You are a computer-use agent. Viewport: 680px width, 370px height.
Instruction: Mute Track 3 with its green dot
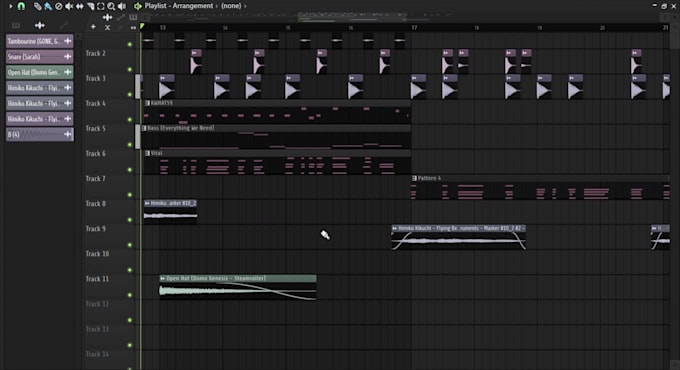(x=130, y=94)
